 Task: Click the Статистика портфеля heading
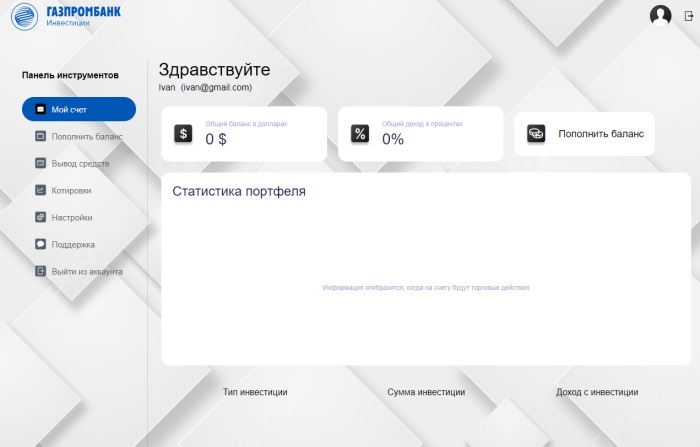pyautogui.click(x=239, y=191)
